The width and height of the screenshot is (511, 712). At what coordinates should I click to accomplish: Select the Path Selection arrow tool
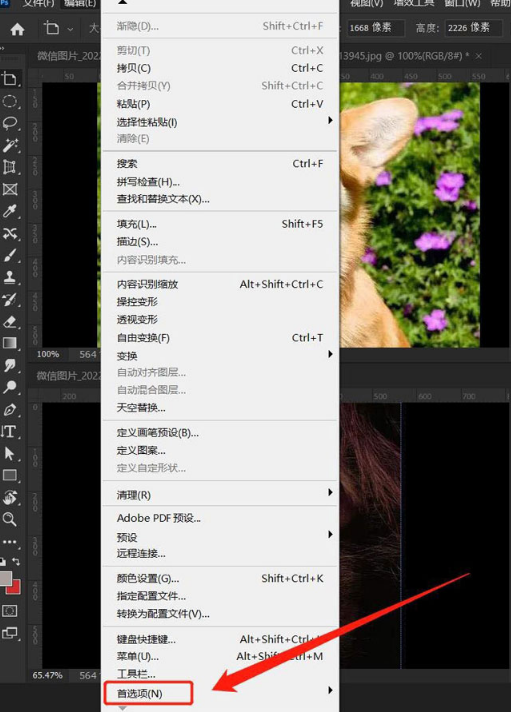[10, 453]
